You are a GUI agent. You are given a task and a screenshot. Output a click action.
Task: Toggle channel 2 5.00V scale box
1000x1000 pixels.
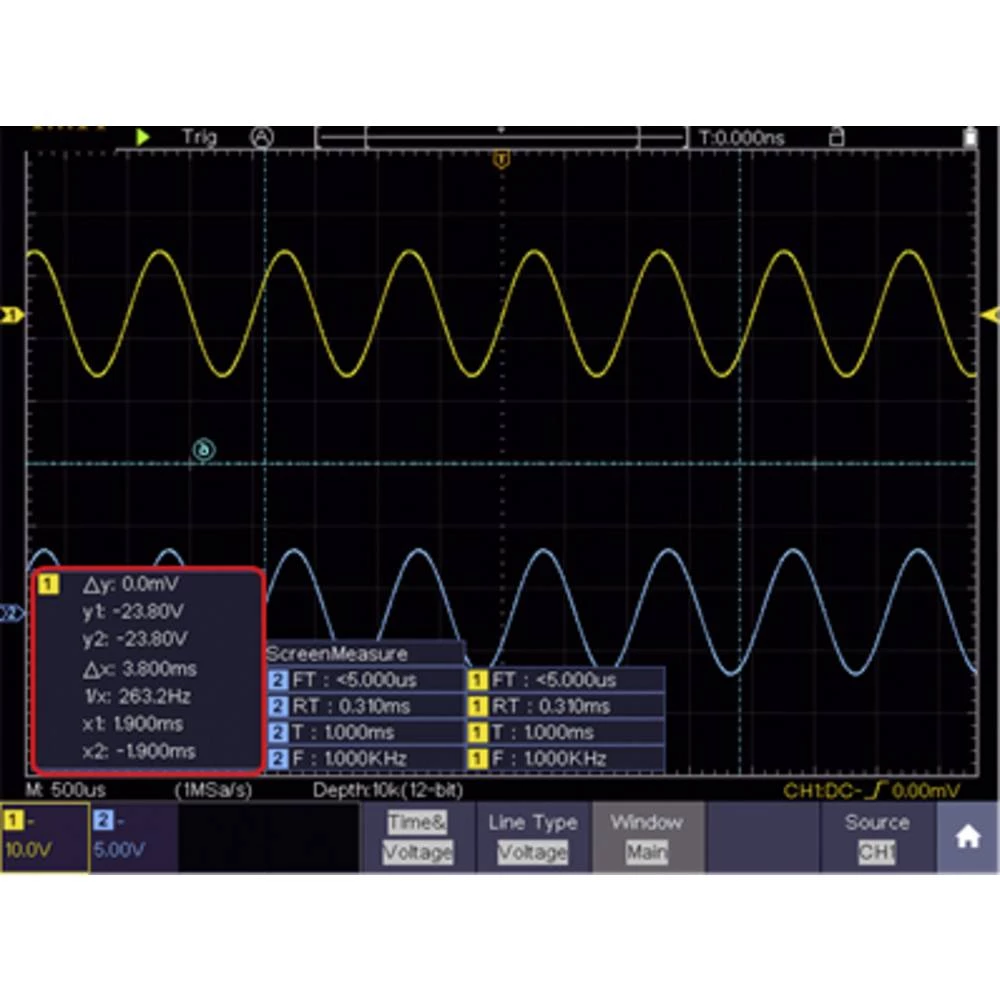[134, 837]
